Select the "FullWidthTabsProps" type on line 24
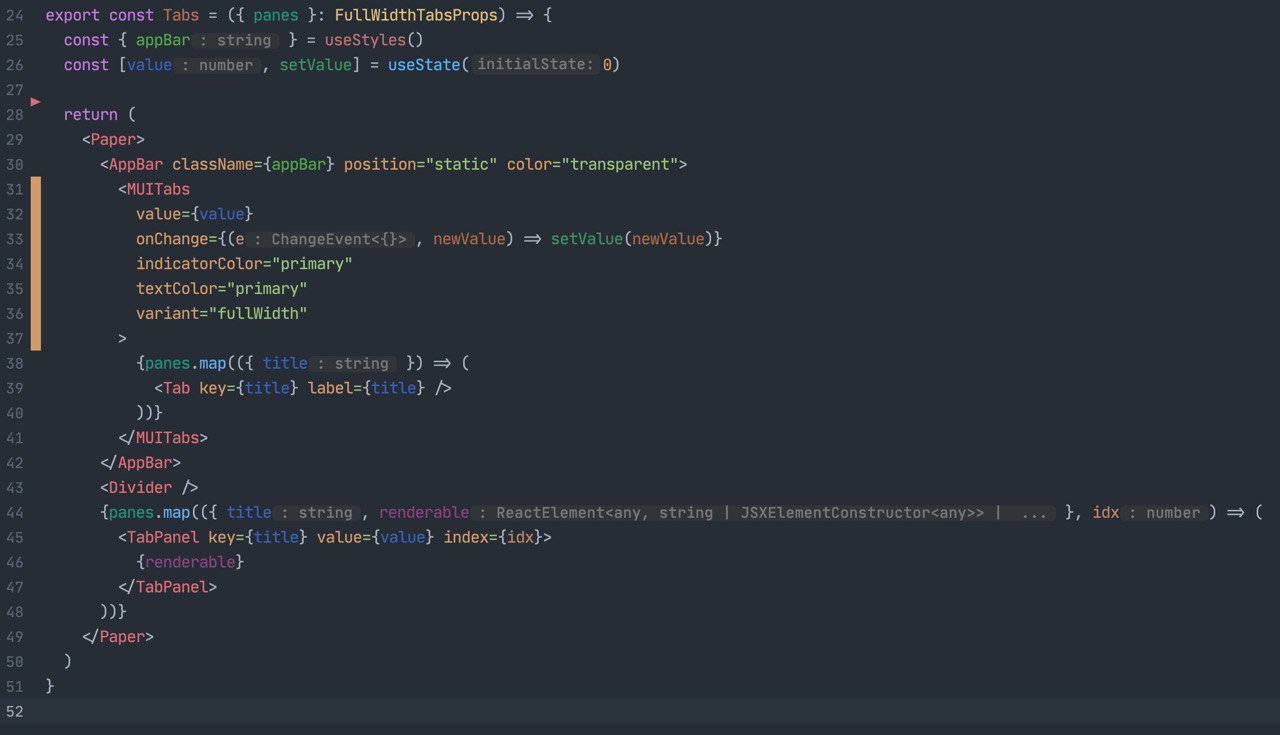This screenshot has width=1280, height=735. click(x=416, y=16)
